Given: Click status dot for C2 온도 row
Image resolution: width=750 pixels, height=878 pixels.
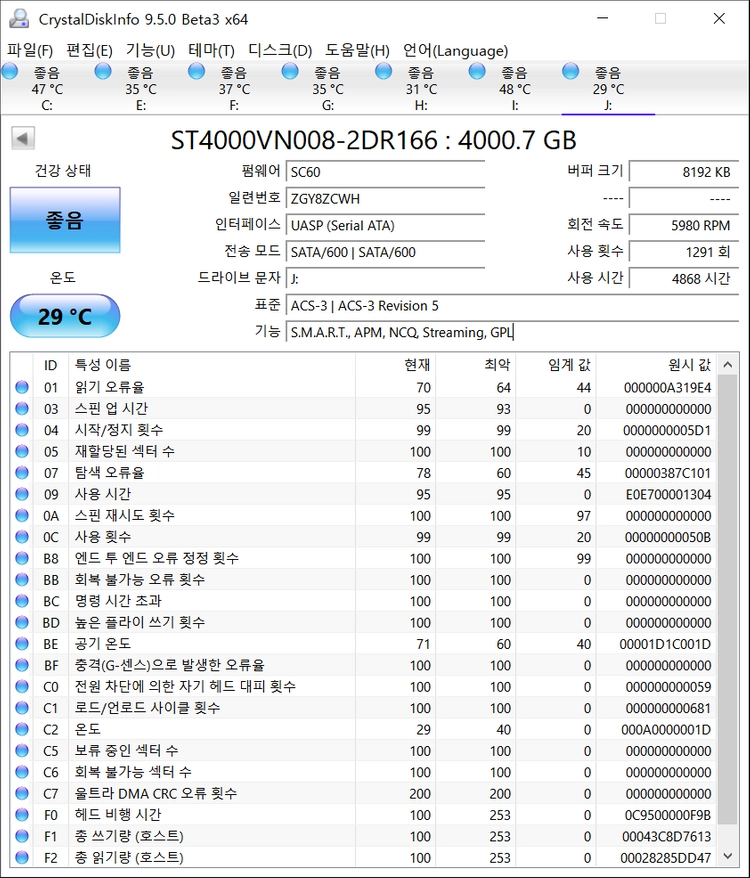Looking at the screenshot, I should 22,729.
